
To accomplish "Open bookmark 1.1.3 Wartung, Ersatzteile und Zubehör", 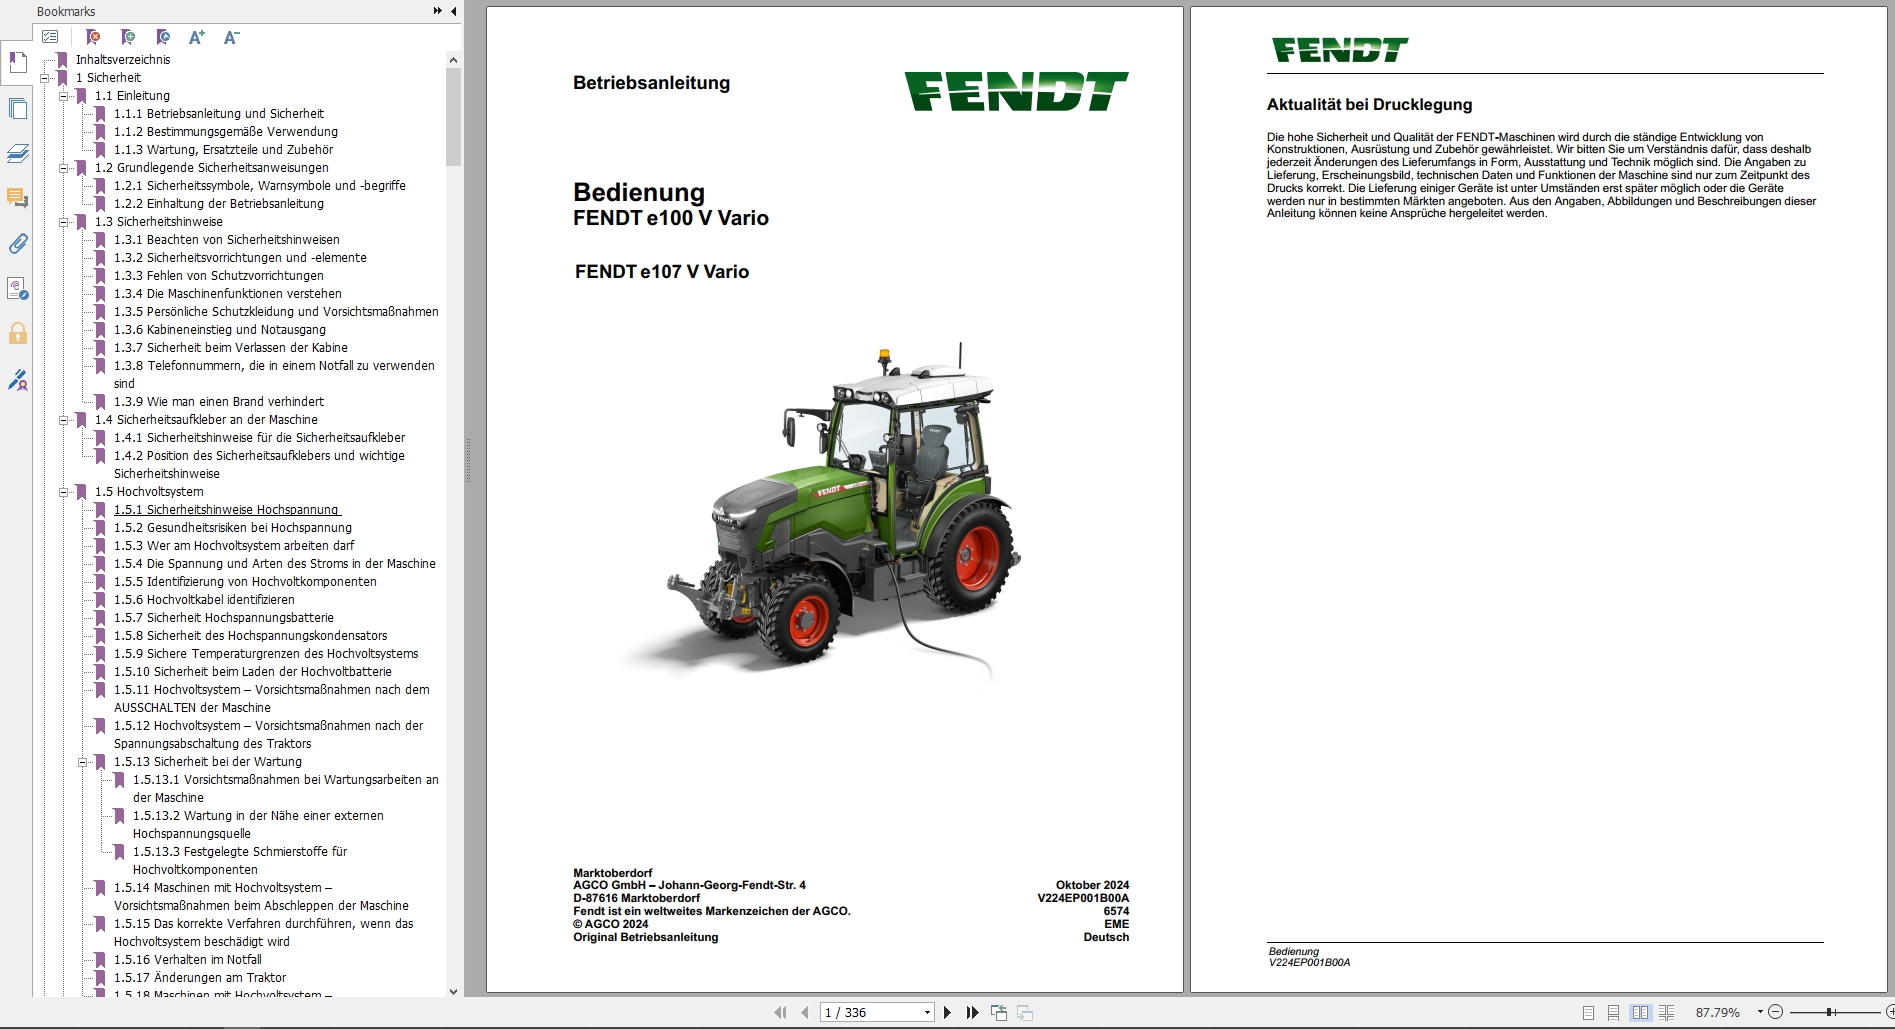I will 224,150.
